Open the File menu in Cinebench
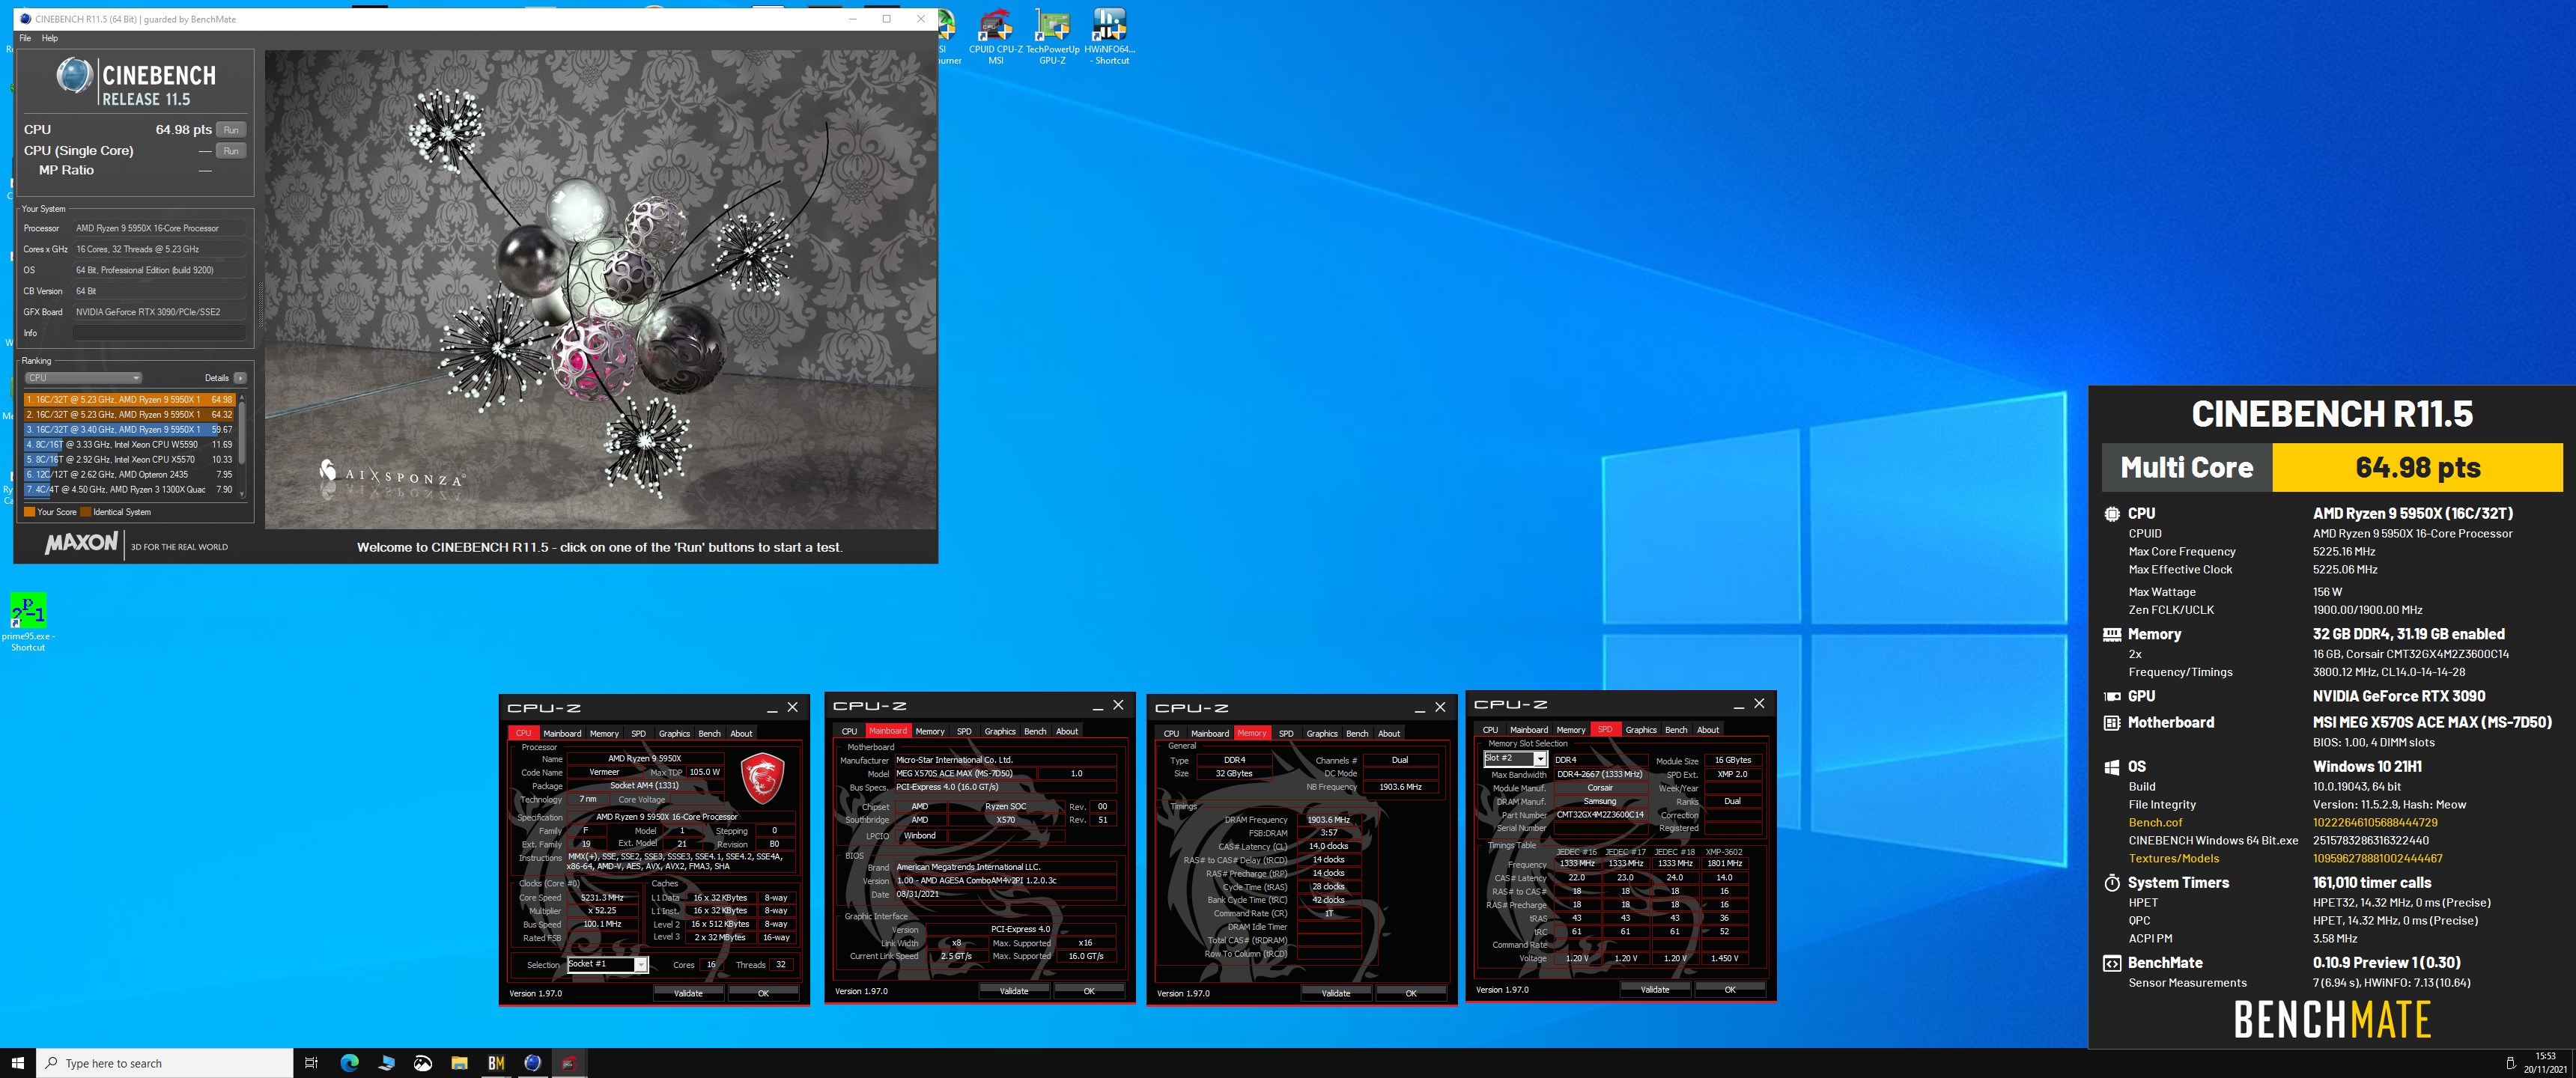Screen dimensions: 2576x1078 [25, 38]
